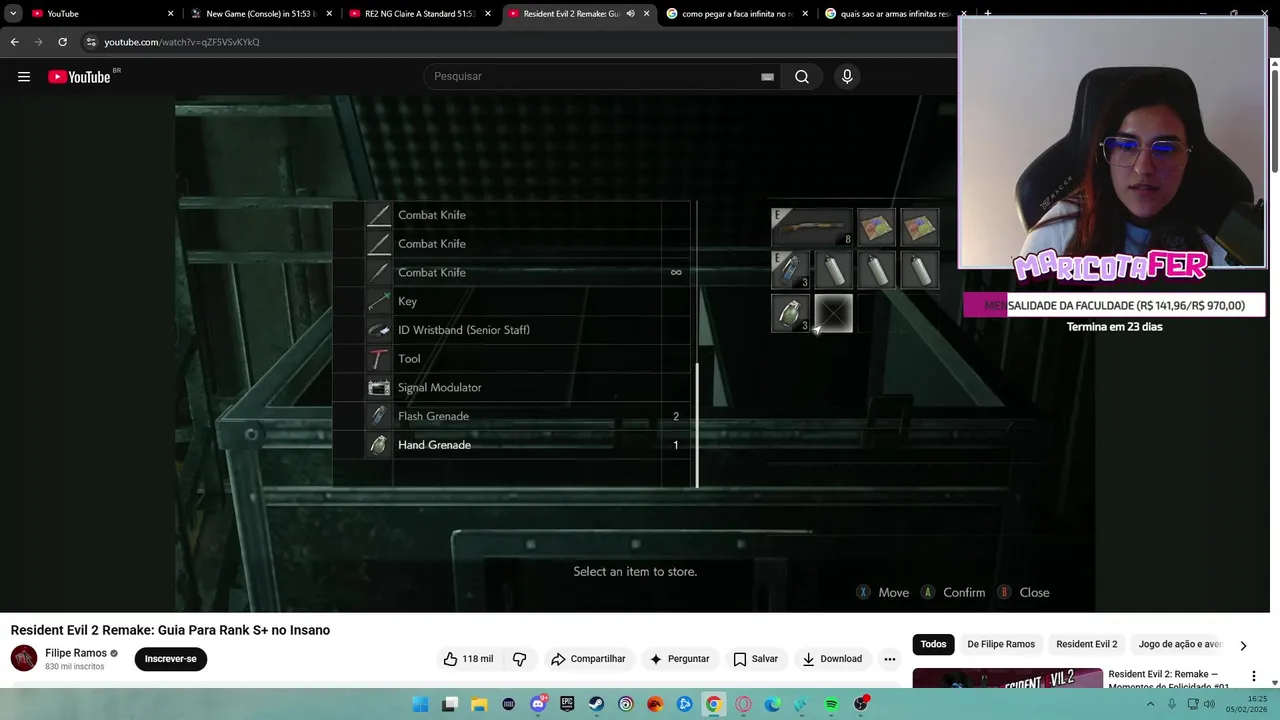This screenshot has width=1280, height=720.
Task: Like the video with thumbs up 118 mil
Action: 468,659
